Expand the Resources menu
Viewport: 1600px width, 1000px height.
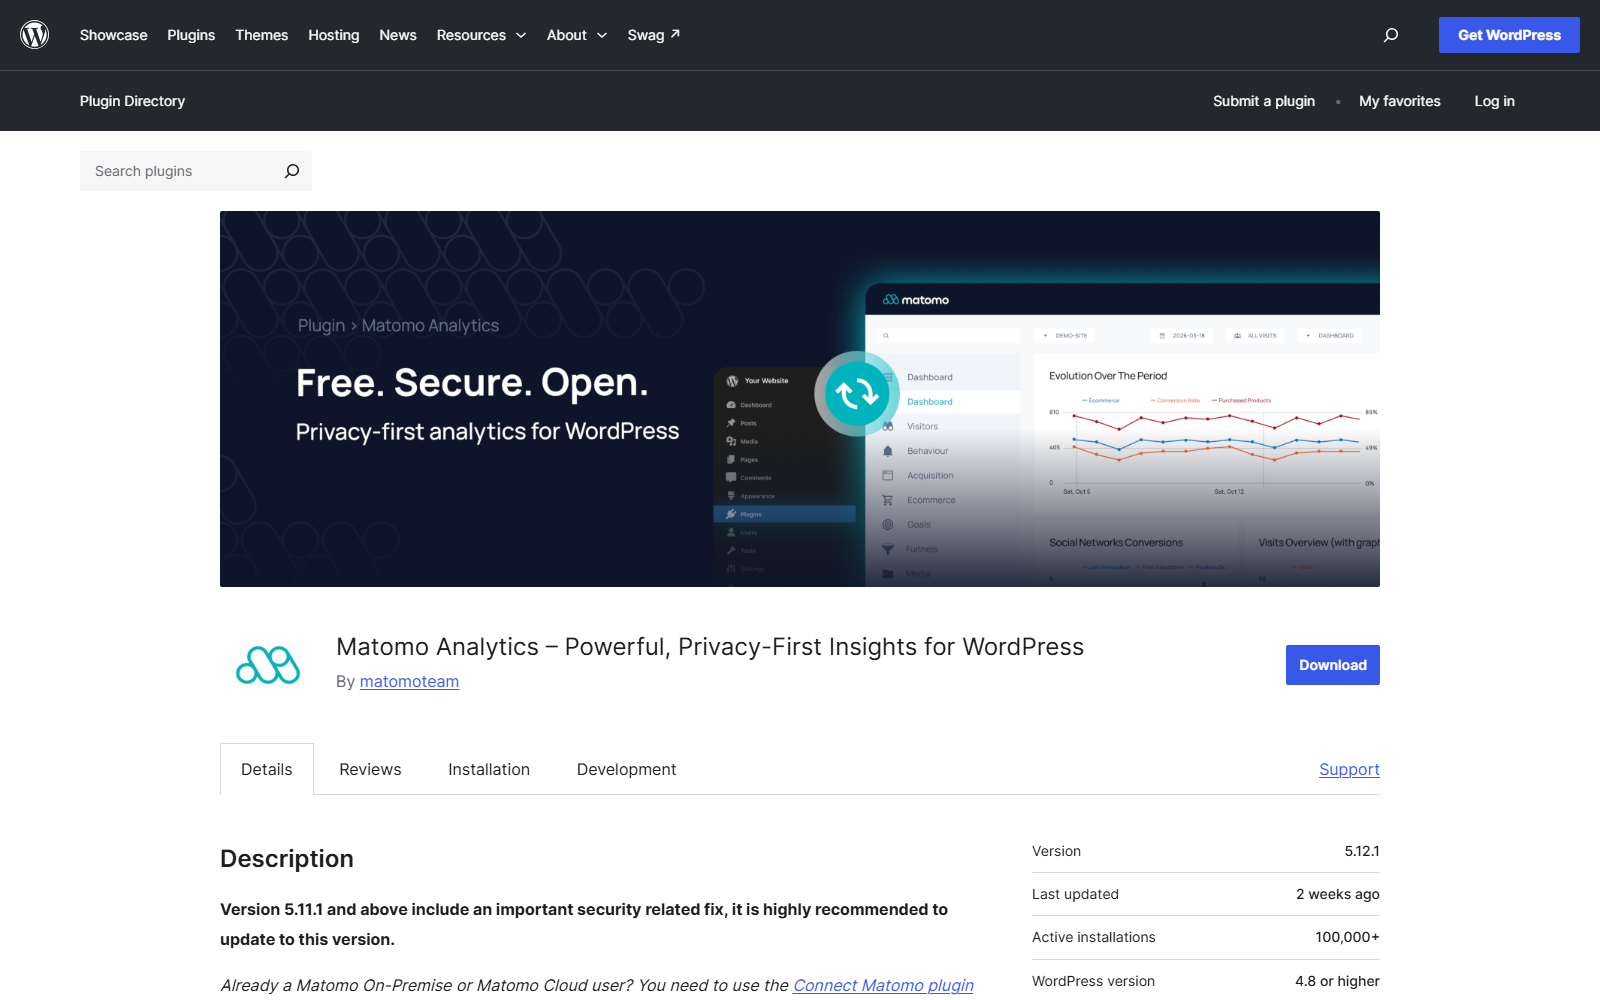(x=481, y=35)
